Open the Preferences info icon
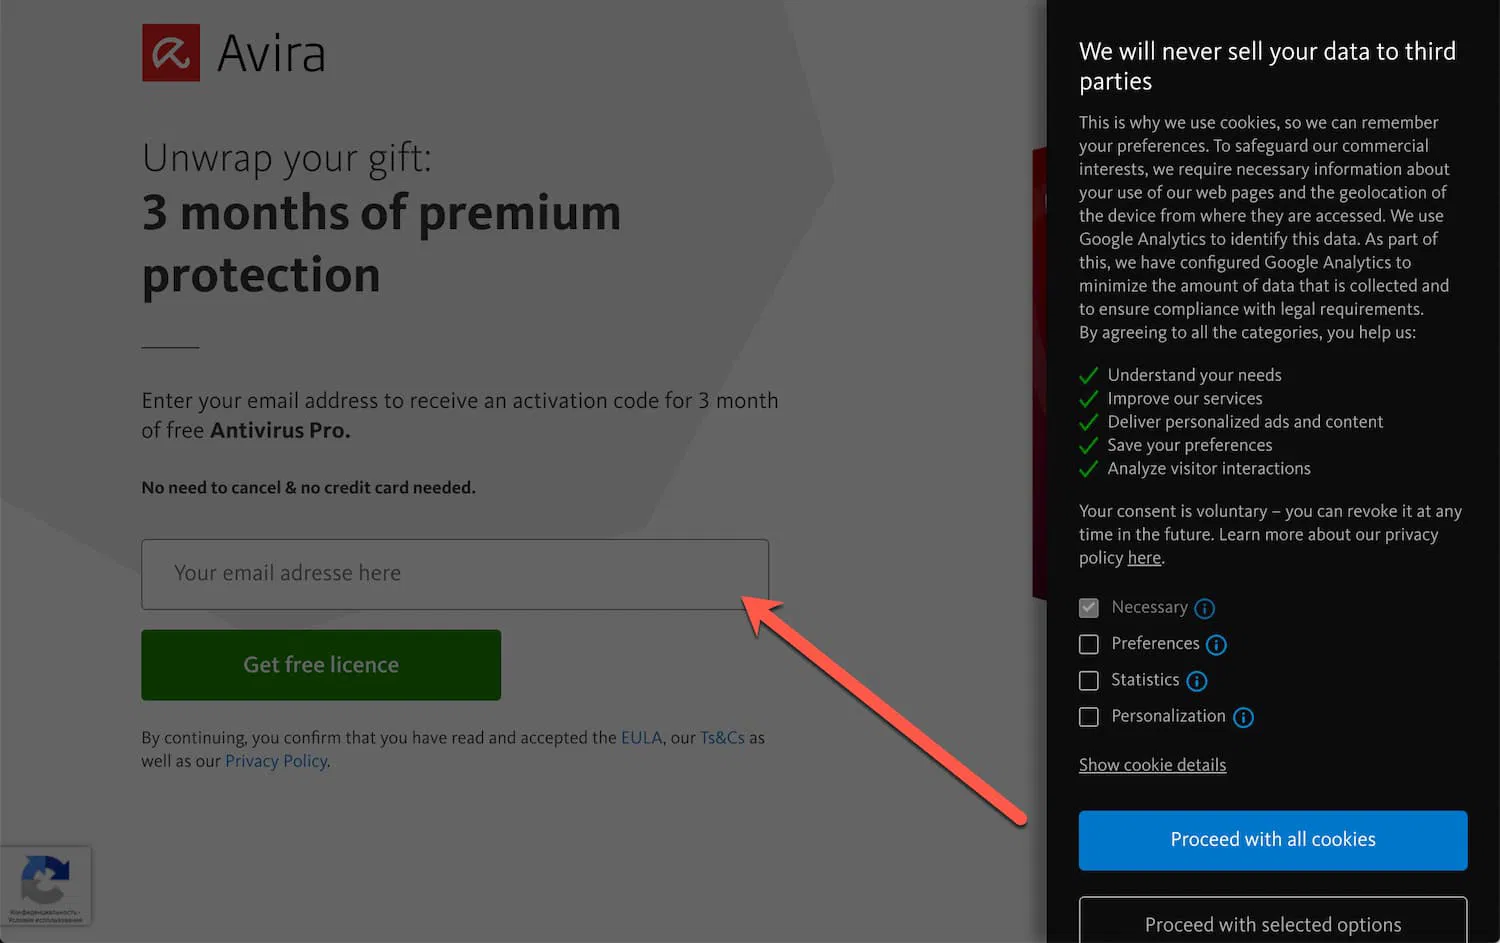Screen dimensions: 1500x943 [1216, 645]
